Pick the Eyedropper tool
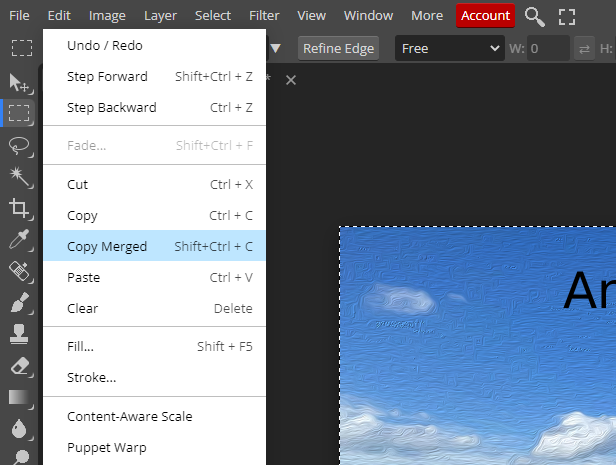Screen dimensions: 616x465 19,239
